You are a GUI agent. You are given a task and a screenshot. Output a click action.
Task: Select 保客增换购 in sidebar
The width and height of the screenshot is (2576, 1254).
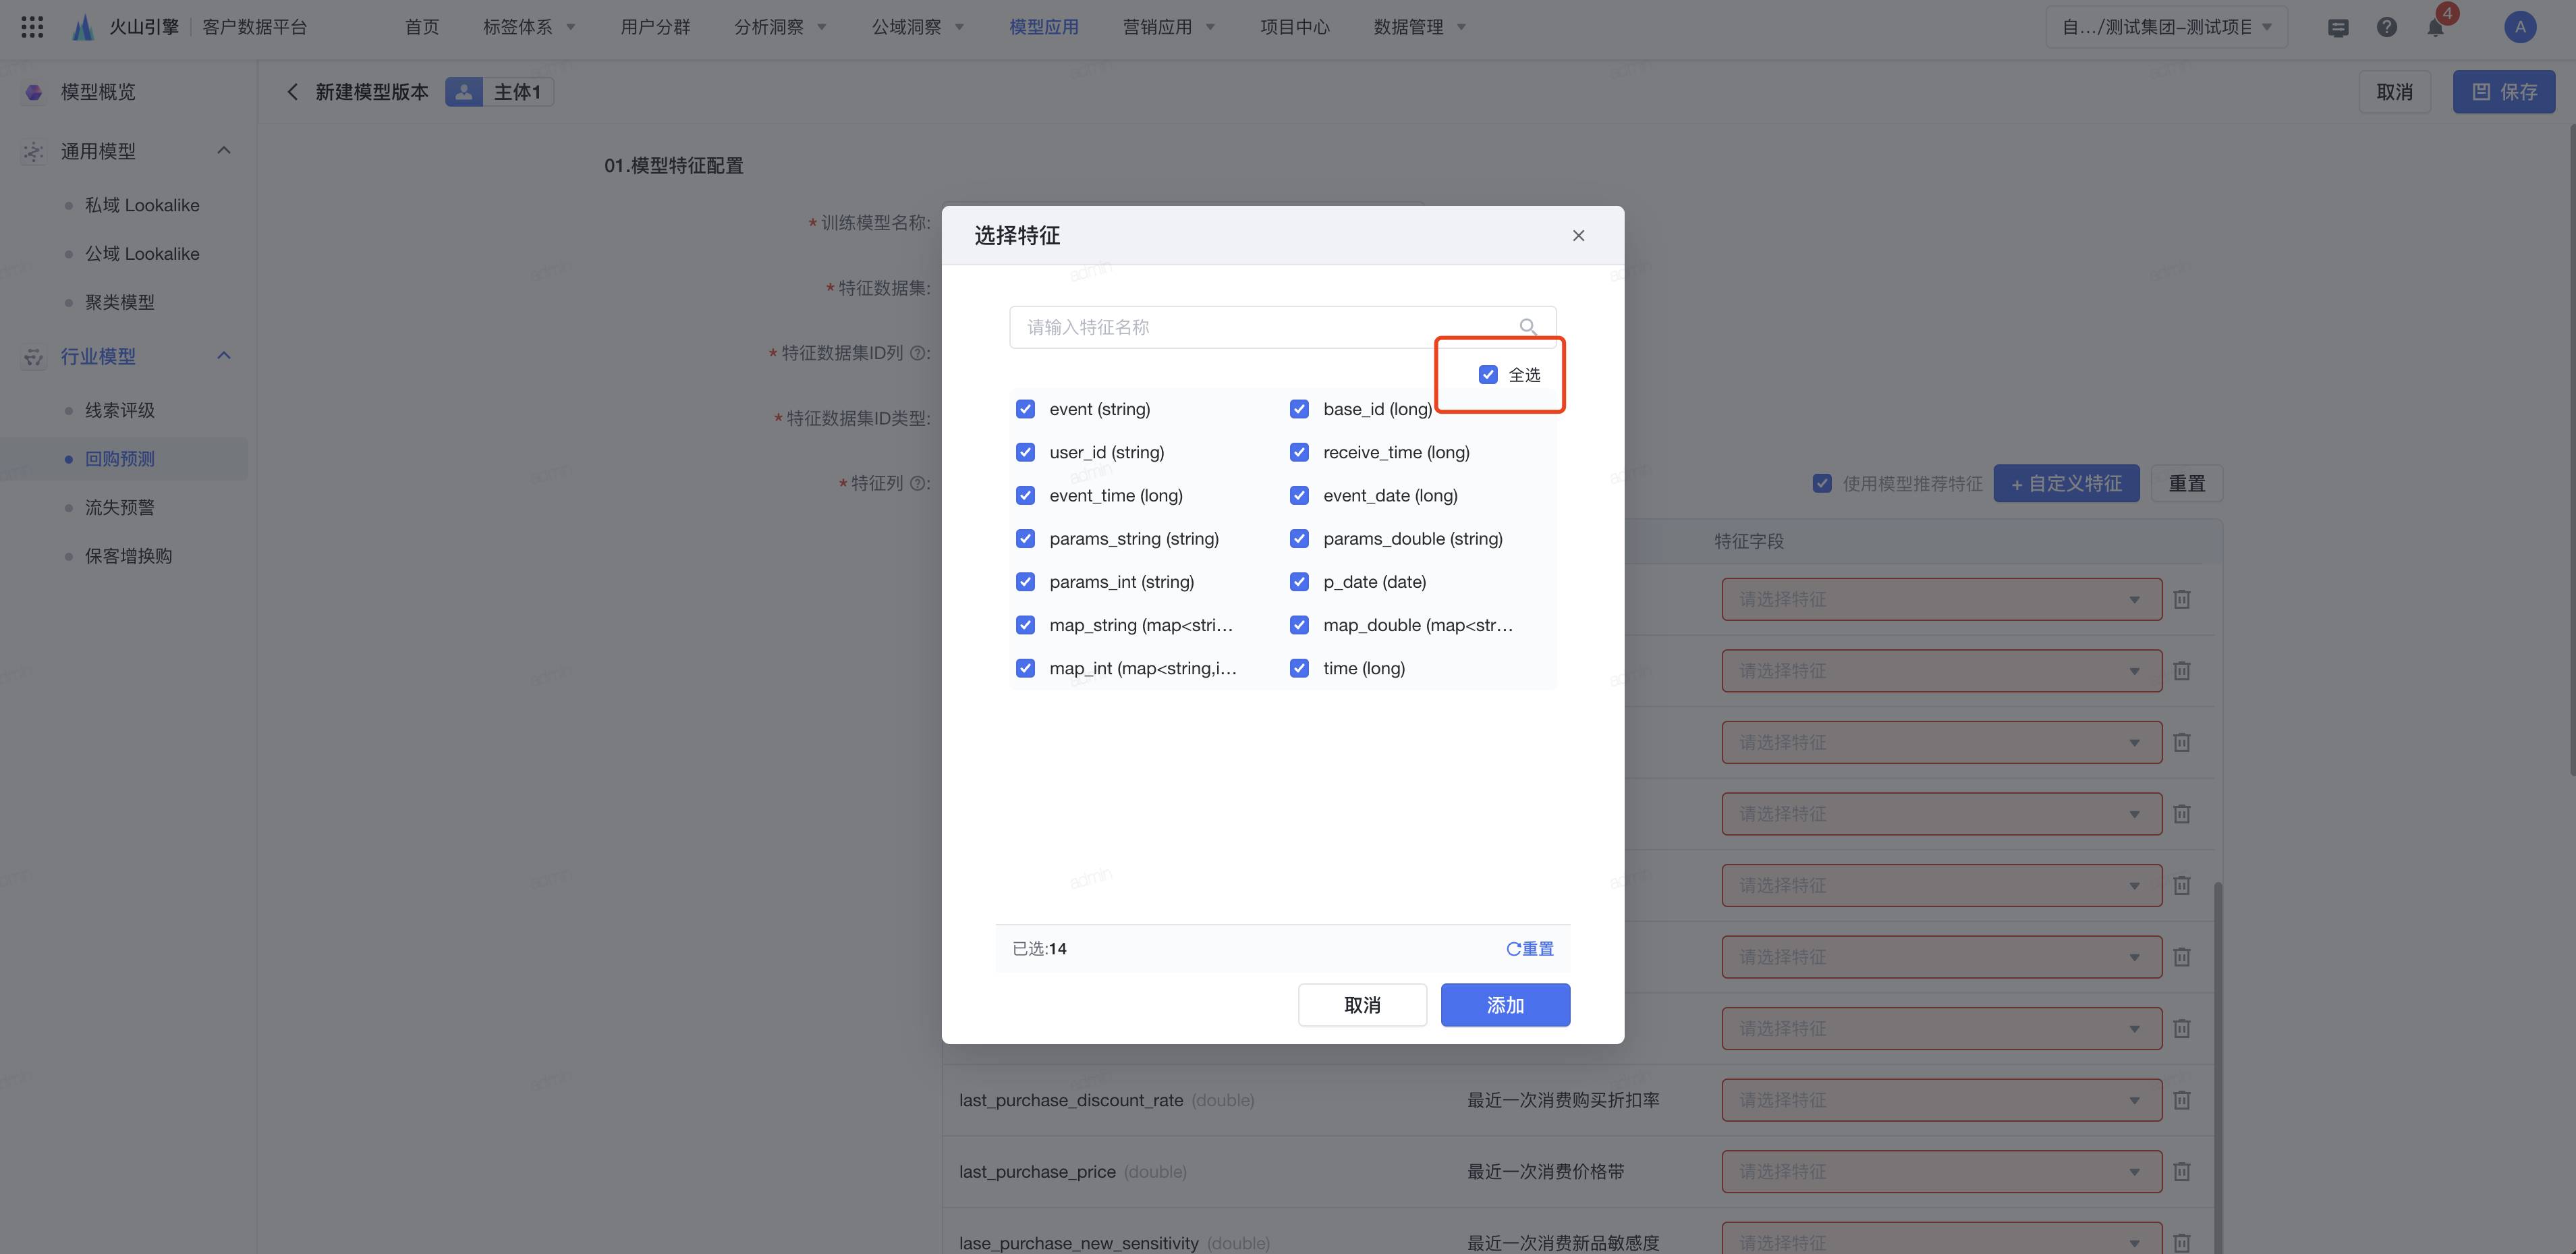[x=129, y=556]
